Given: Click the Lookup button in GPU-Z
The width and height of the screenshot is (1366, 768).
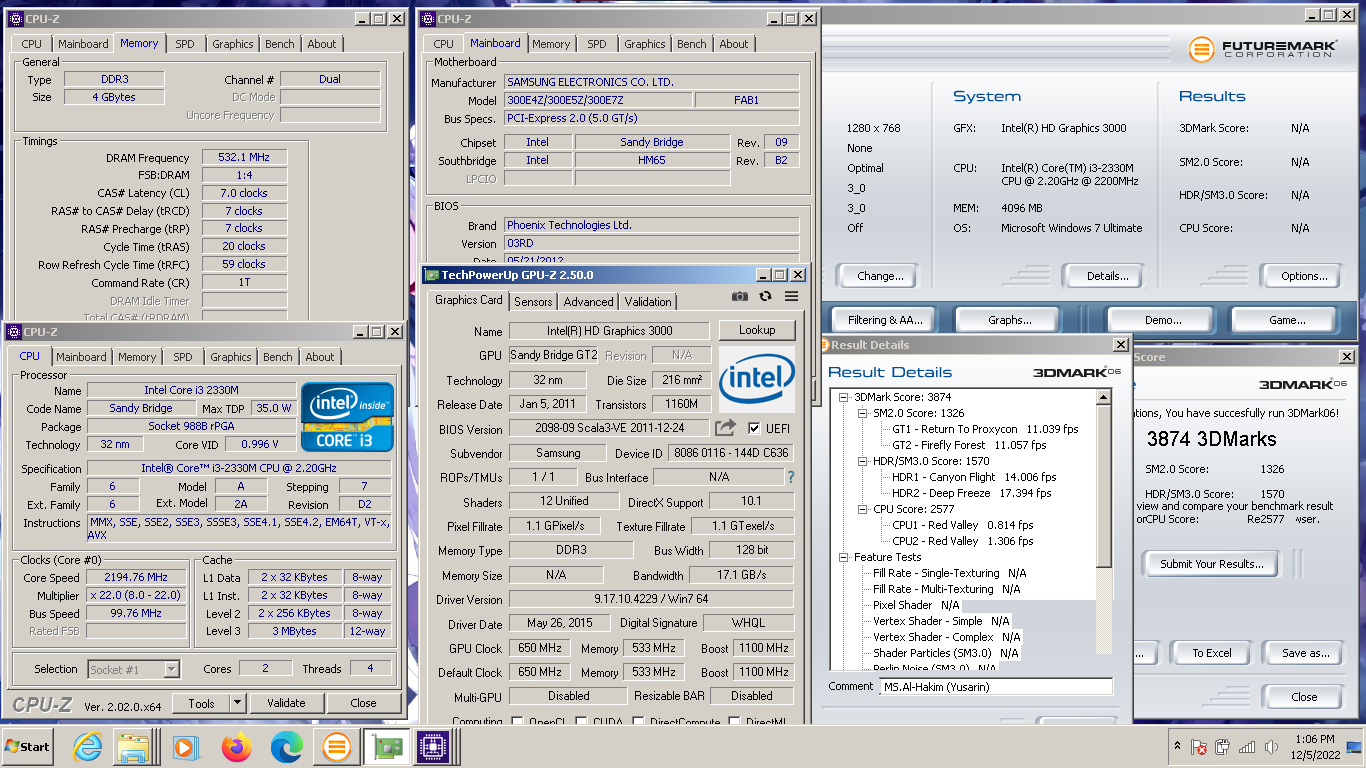Looking at the screenshot, I should [757, 330].
